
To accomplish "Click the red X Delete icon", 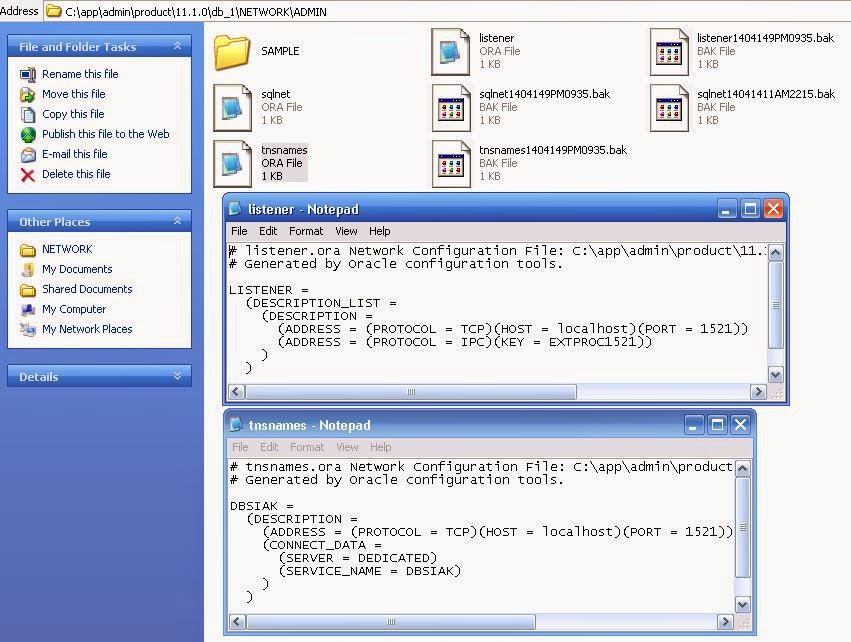I will coord(28,175).
